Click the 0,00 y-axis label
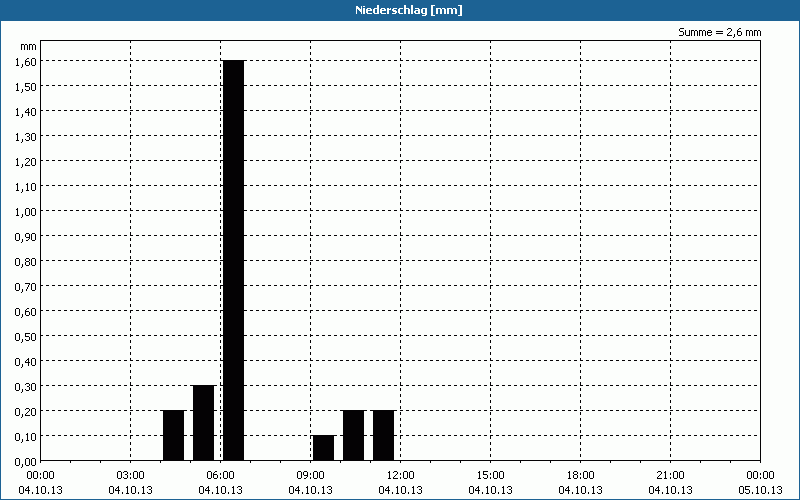The height and width of the screenshot is (500, 800). pos(26,461)
